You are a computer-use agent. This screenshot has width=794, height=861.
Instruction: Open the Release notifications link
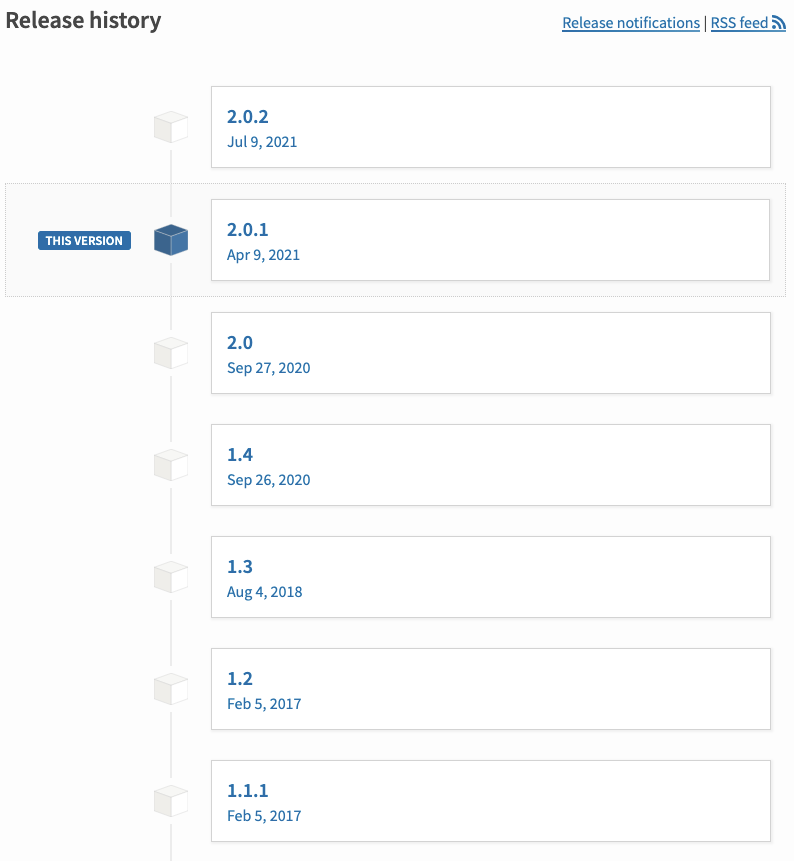(x=630, y=23)
